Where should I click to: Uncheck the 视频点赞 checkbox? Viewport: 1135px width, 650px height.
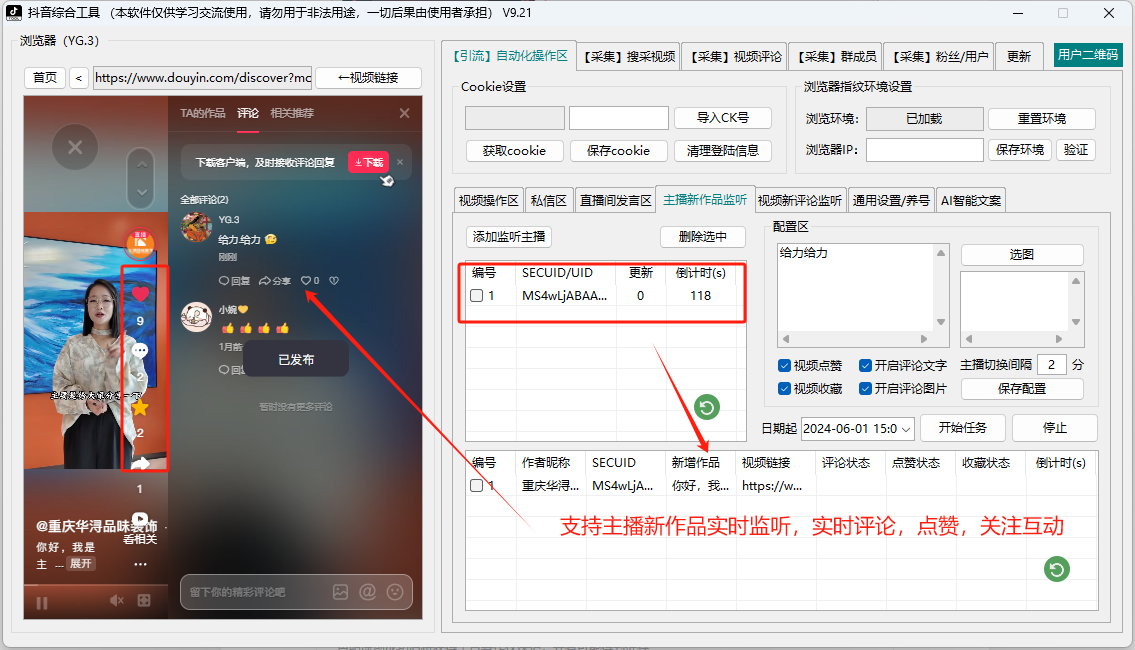(x=785, y=365)
